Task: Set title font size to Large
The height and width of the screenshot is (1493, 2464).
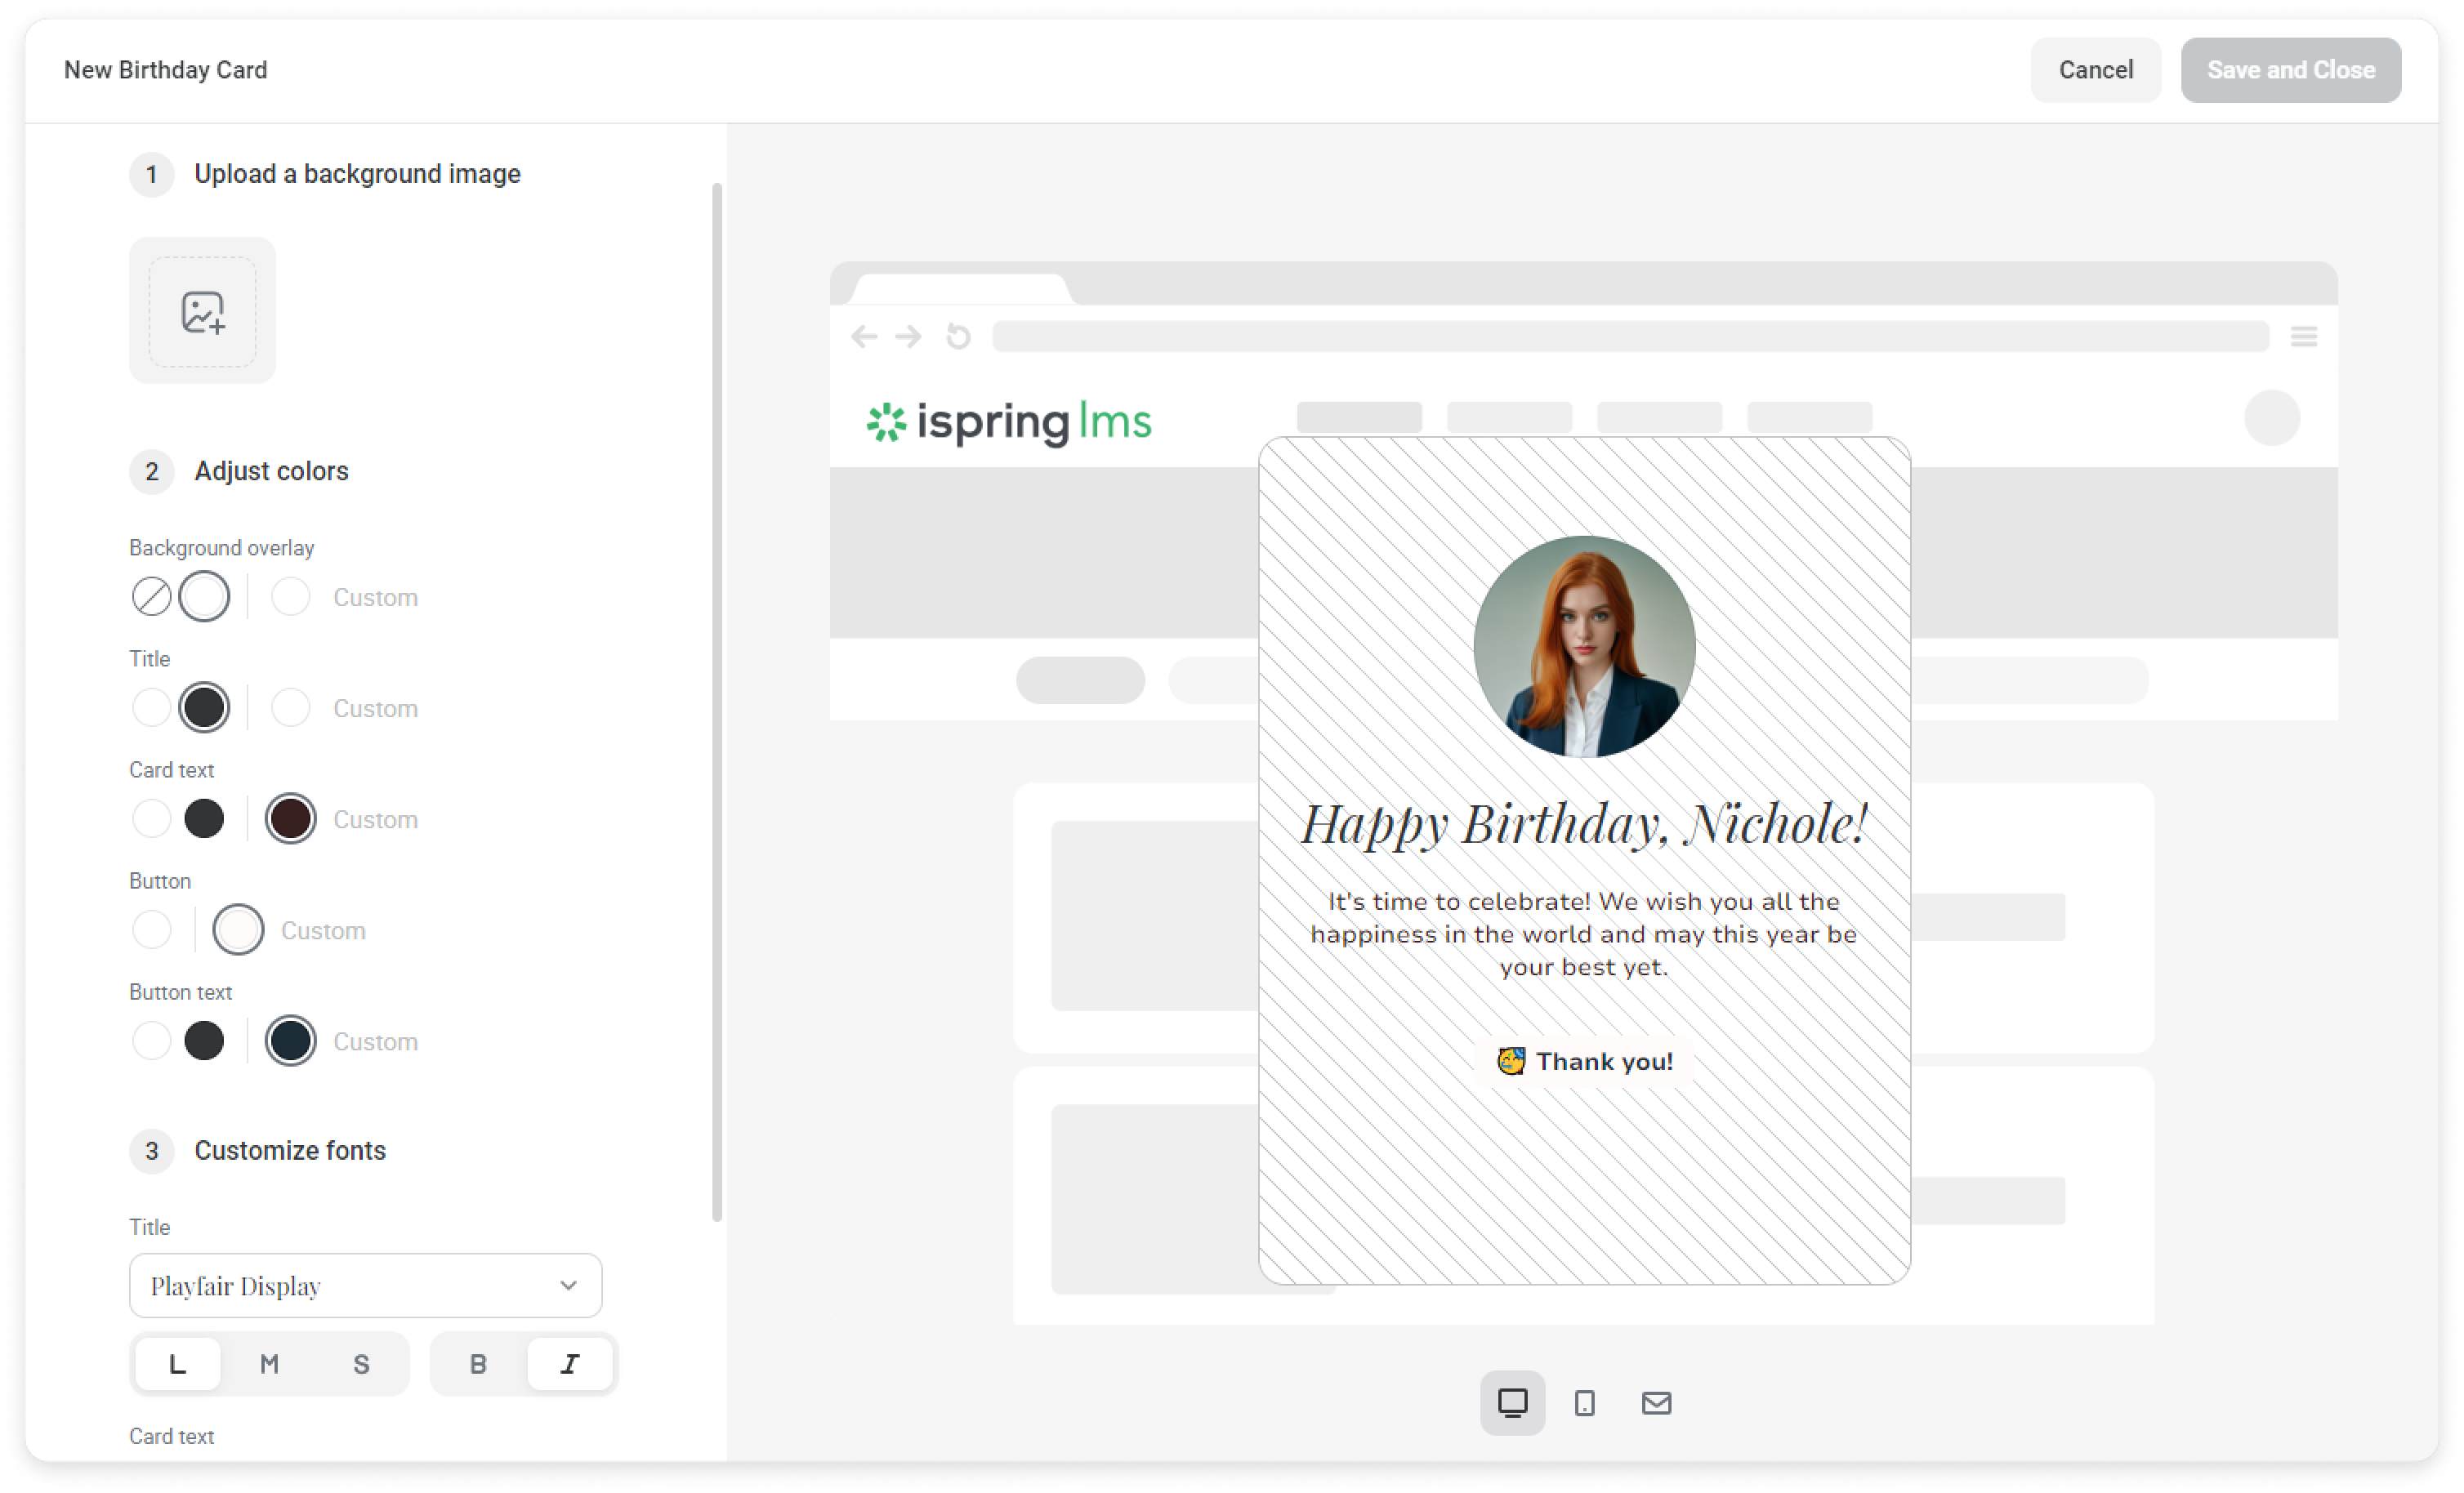Action: pos(178,1364)
